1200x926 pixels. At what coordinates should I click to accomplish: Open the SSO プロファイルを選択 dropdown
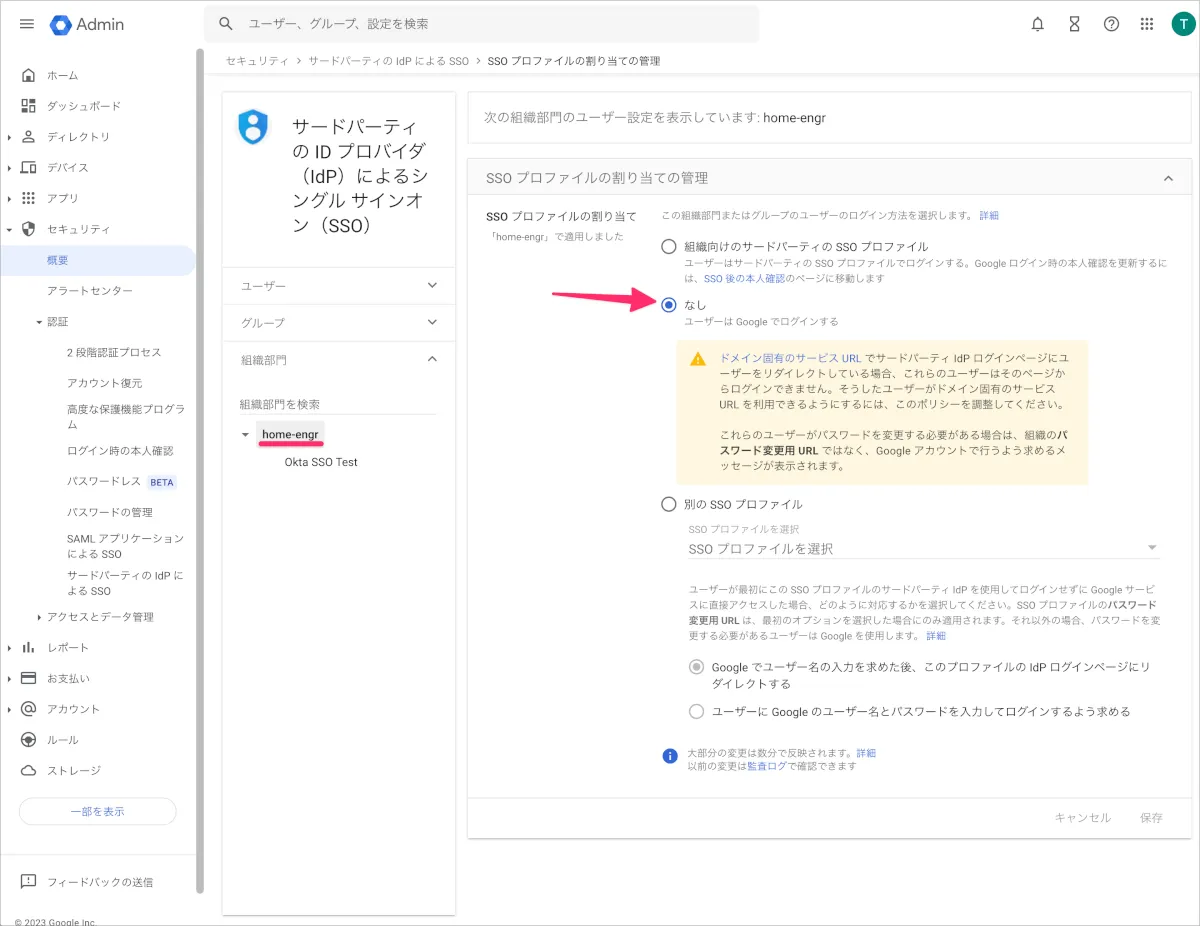click(923, 548)
